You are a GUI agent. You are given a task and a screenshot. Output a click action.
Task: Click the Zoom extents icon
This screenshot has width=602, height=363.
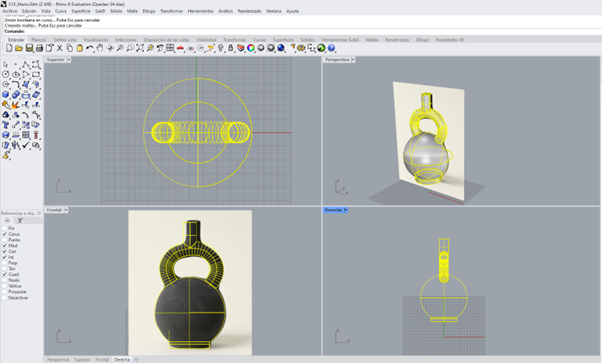[140, 48]
